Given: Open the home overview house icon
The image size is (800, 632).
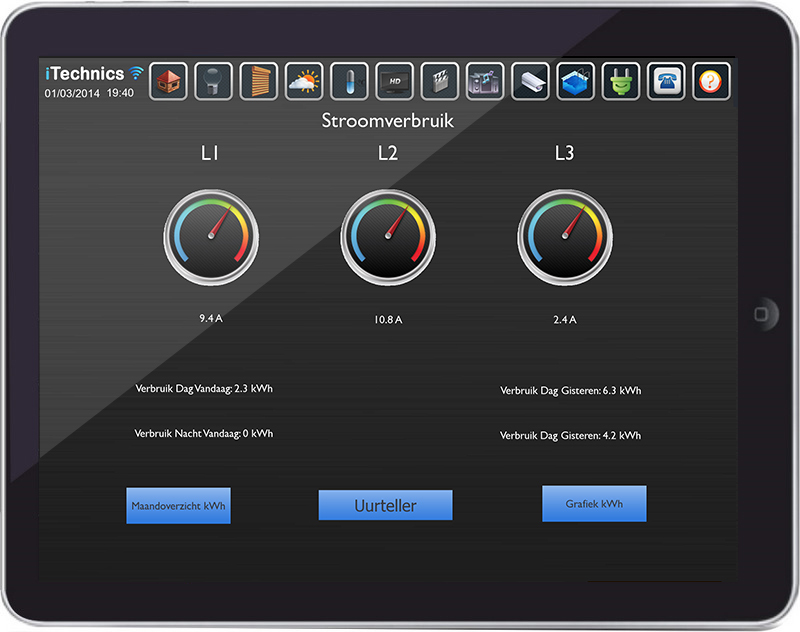Looking at the screenshot, I should pos(169,81).
